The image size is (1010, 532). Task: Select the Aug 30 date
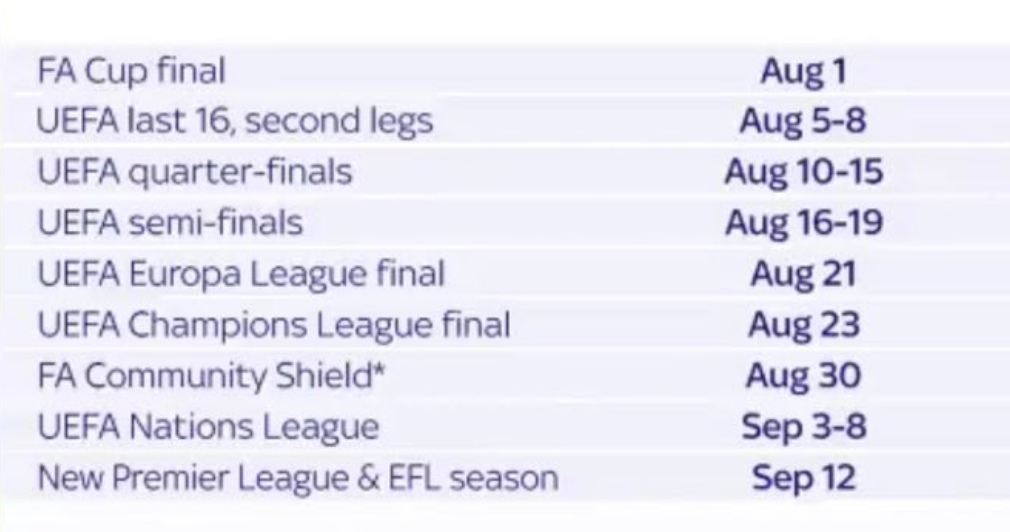[803, 375]
